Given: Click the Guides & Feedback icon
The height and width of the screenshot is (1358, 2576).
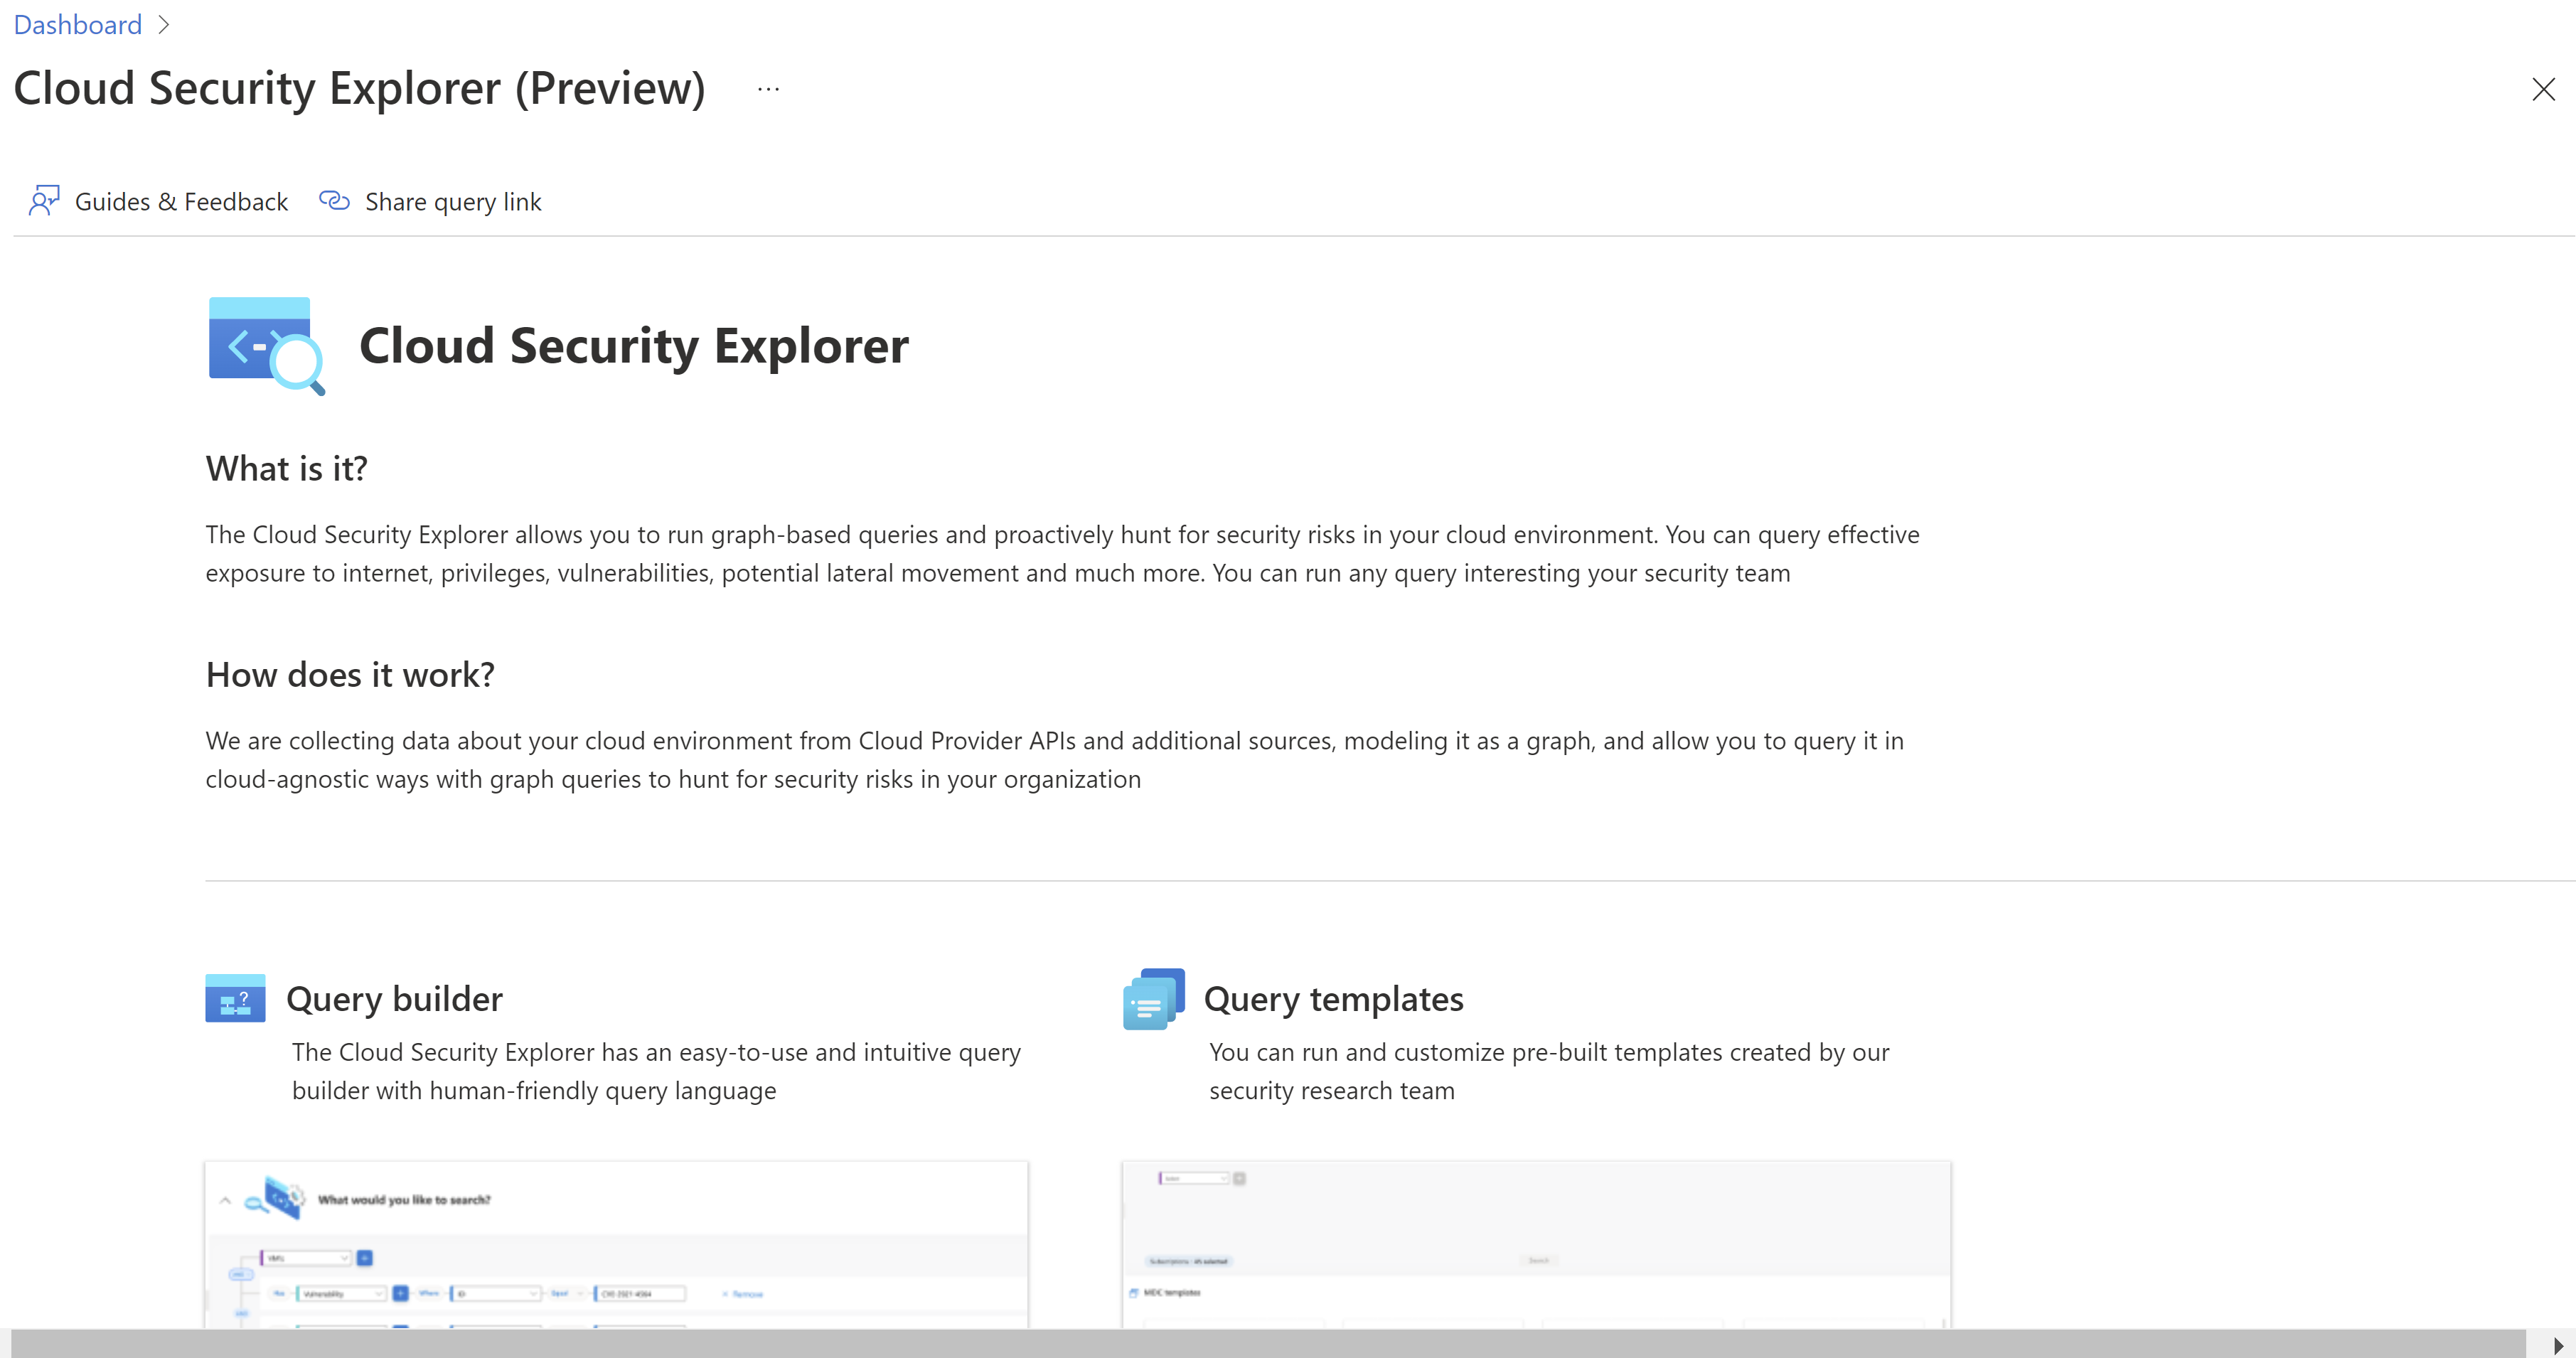Looking at the screenshot, I should click(x=44, y=200).
